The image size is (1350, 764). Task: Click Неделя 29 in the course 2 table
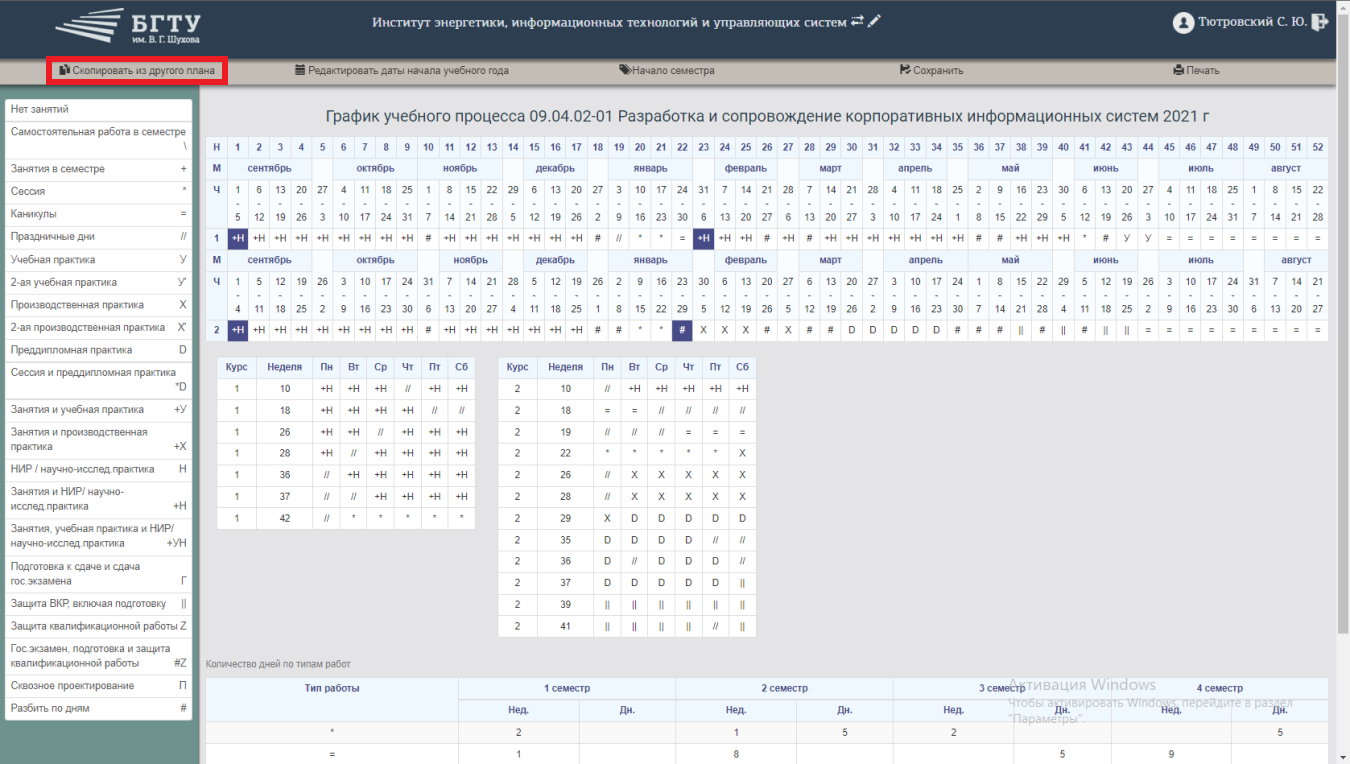click(566, 518)
